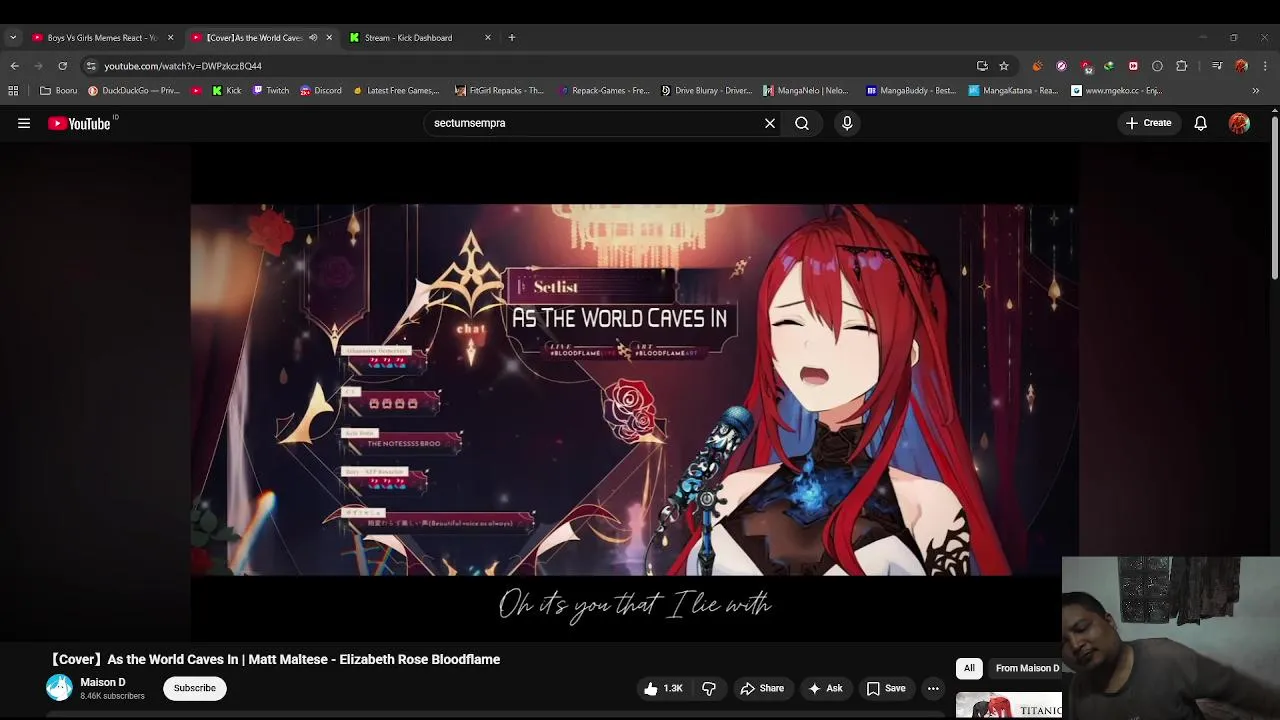
Task: Mute the playing tab via speaker icon
Action: point(313,38)
